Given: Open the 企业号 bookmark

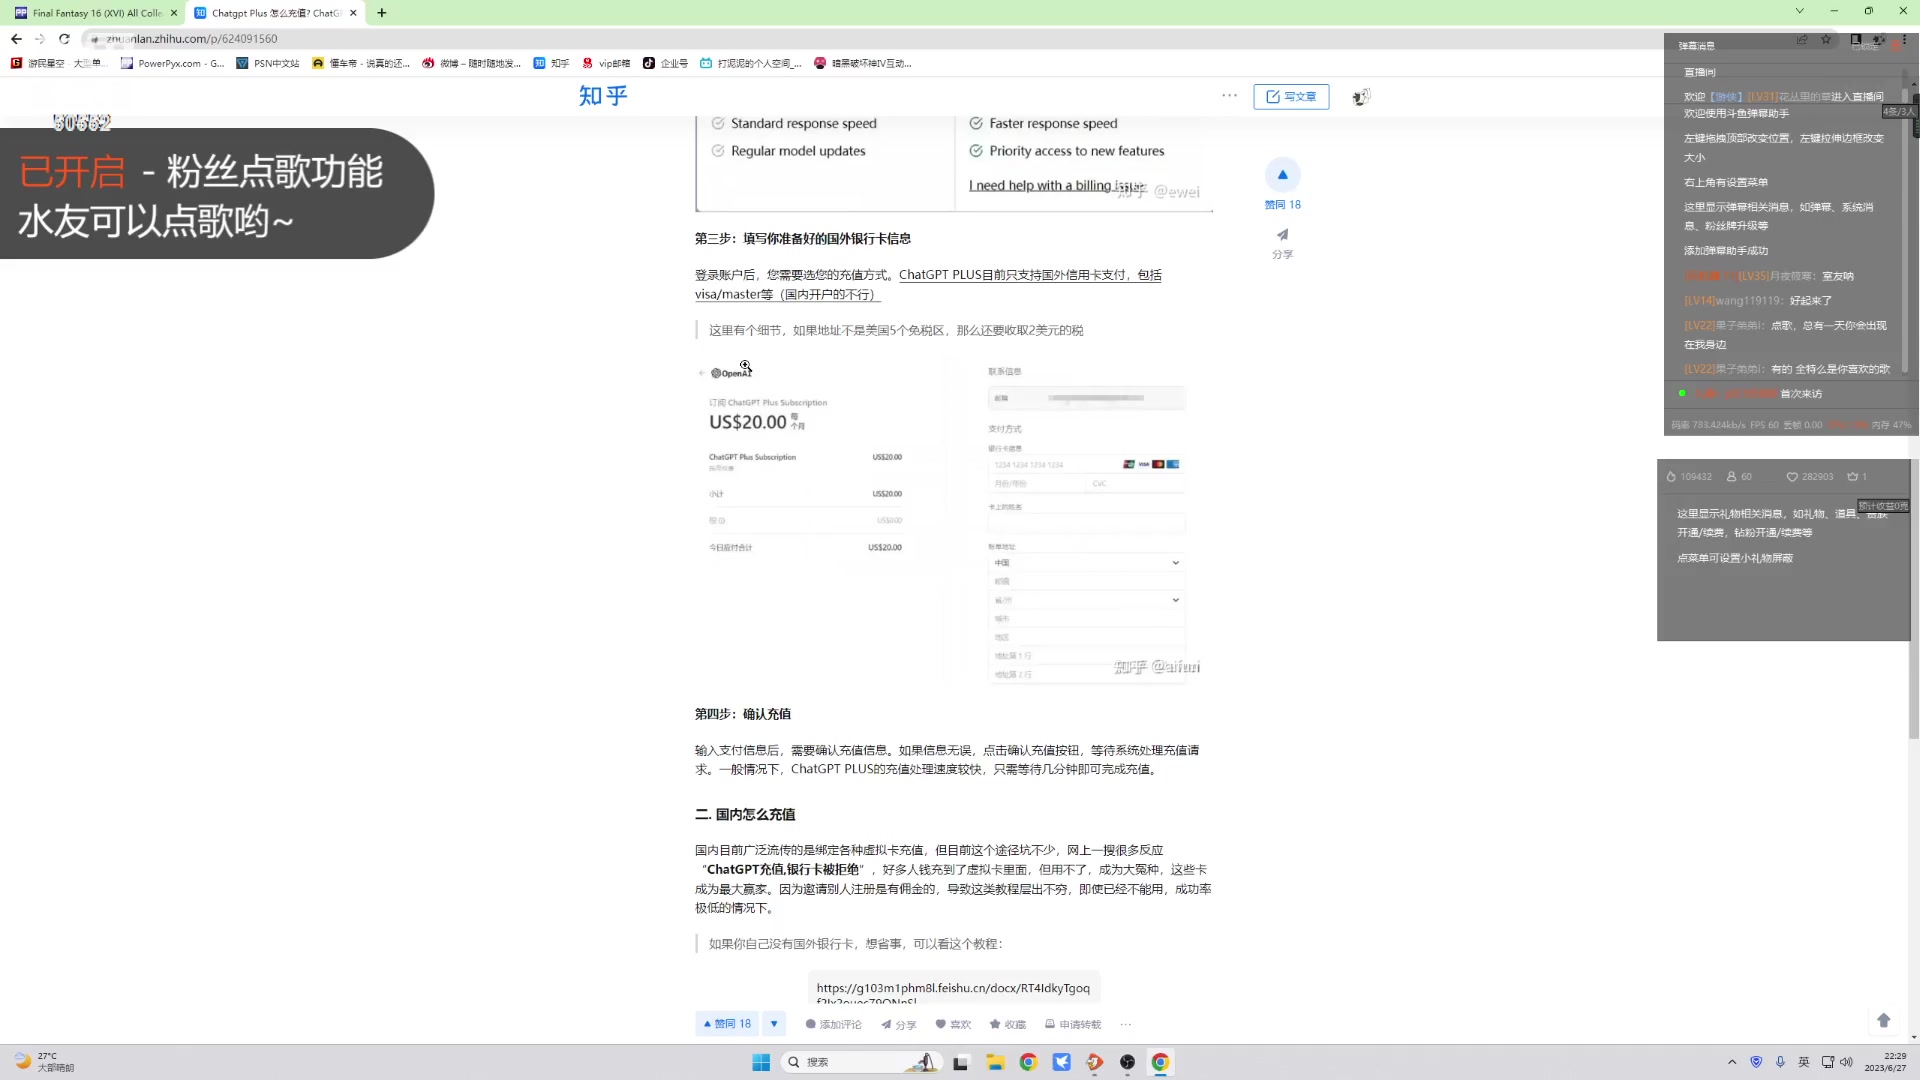Looking at the screenshot, I should pyautogui.click(x=665, y=63).
